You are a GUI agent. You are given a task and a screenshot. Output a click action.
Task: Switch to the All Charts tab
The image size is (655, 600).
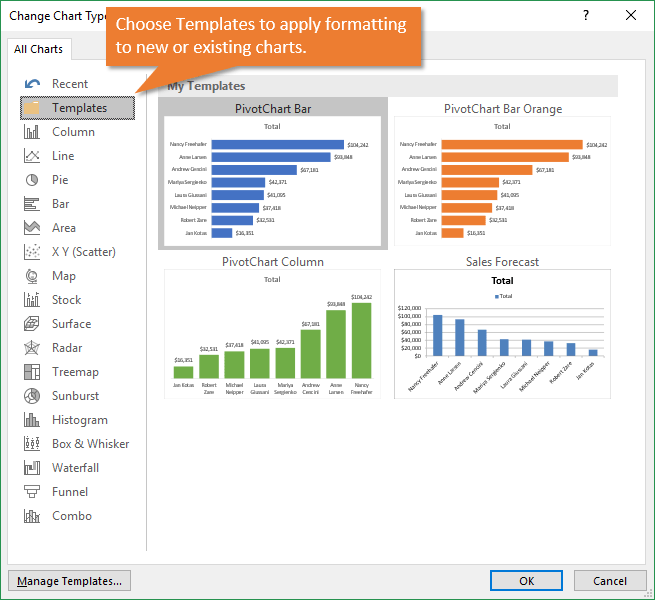tap(38, 49)
